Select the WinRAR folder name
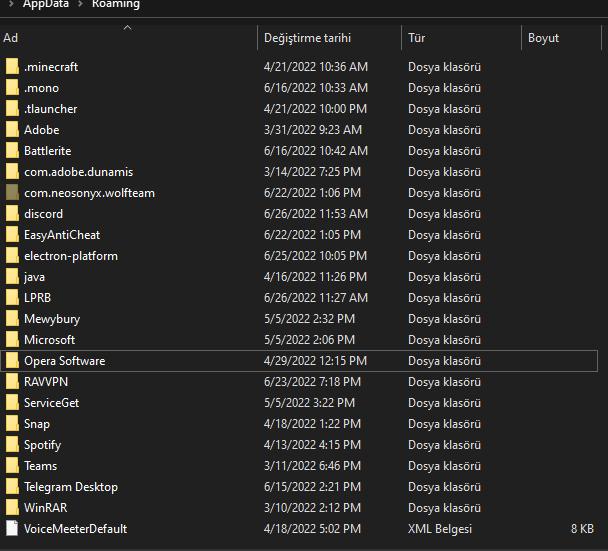The image size is (608, 551). tap(46, 508)
